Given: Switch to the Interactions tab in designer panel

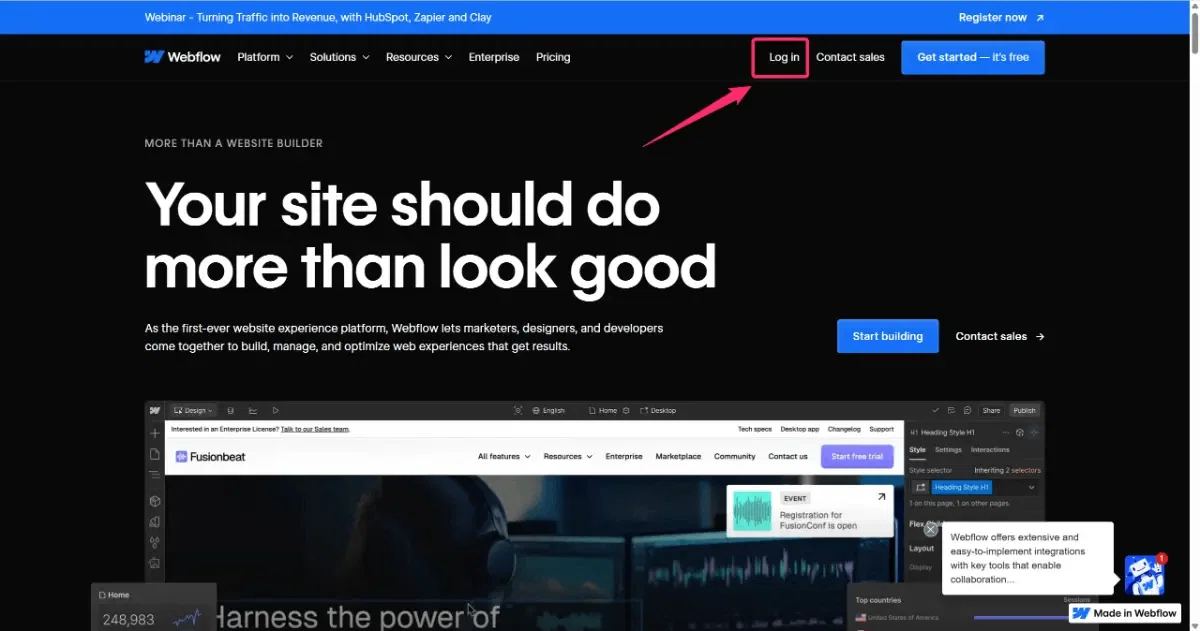Looking at the screenshot, I should point(990,450).
